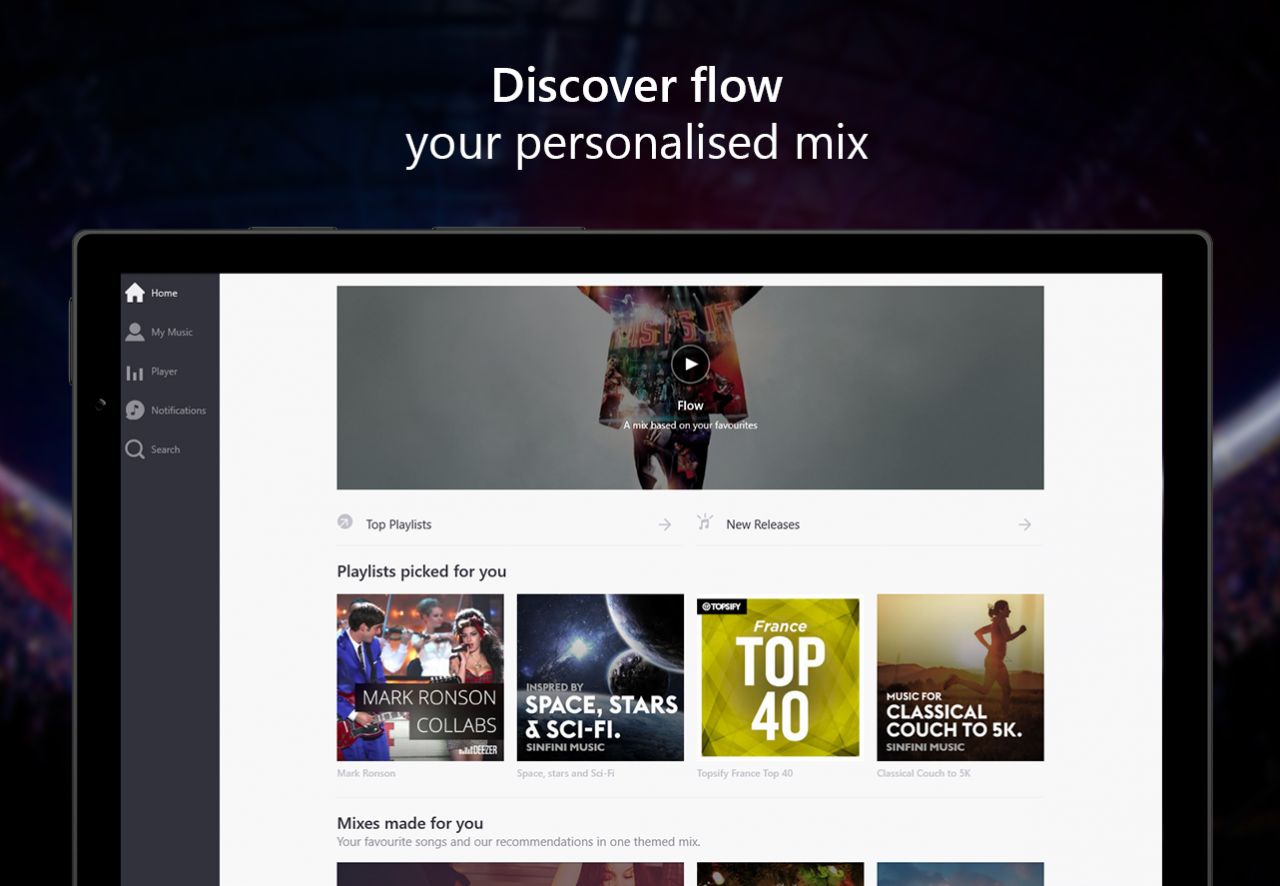Click the Top Playlists label

click(x=399, y=524)
